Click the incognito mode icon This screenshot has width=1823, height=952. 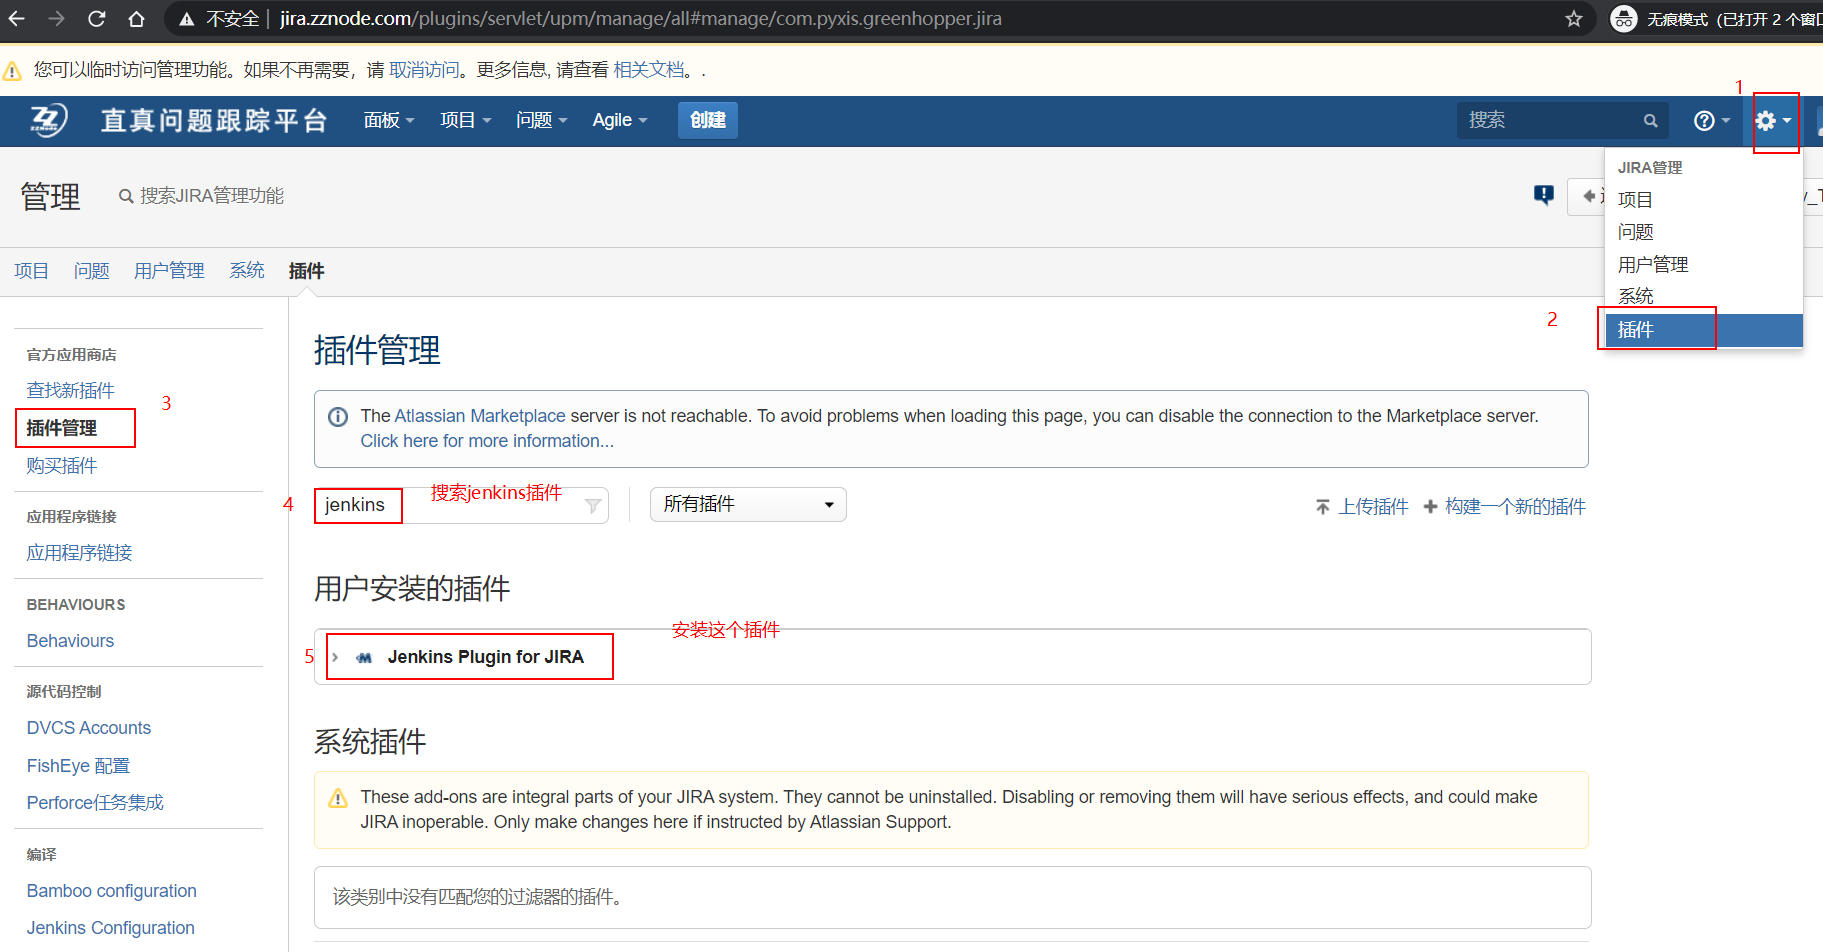point(1624,19)
